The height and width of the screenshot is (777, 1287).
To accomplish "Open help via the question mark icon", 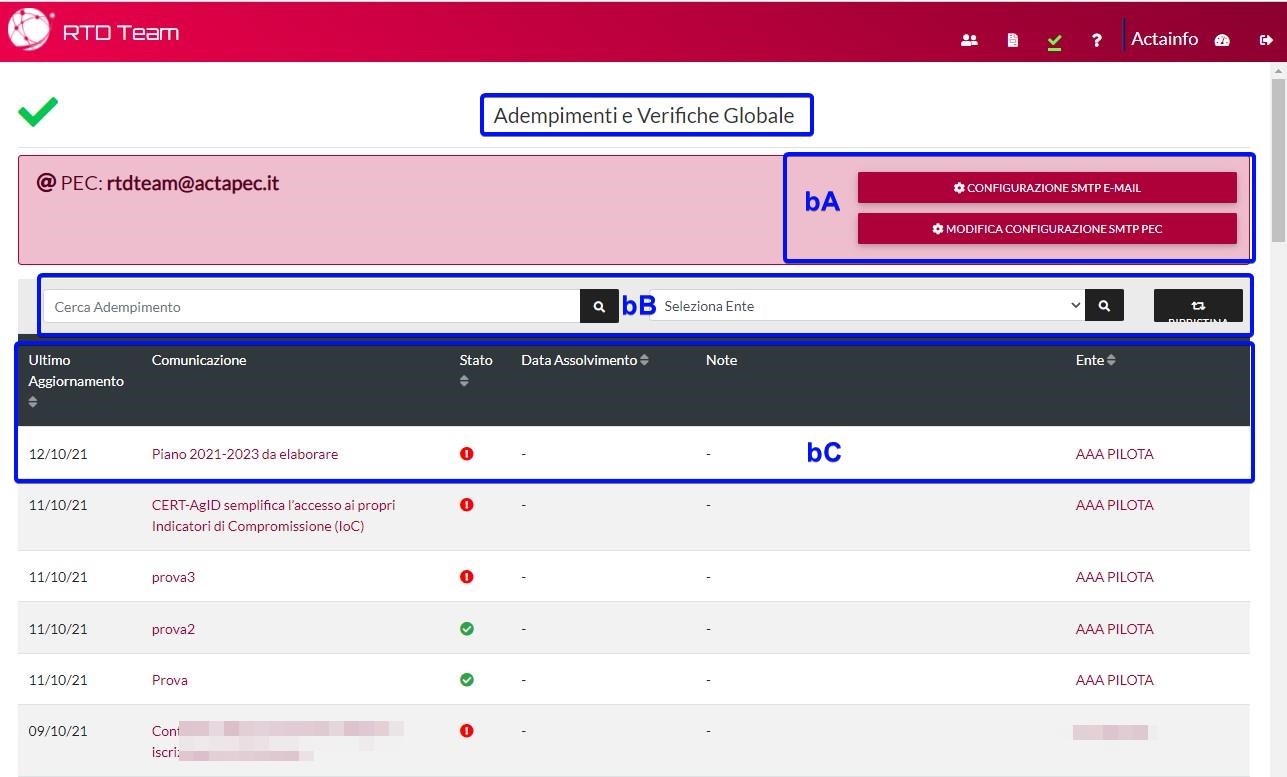I will pyautogui.click(x=1097, y=41).
